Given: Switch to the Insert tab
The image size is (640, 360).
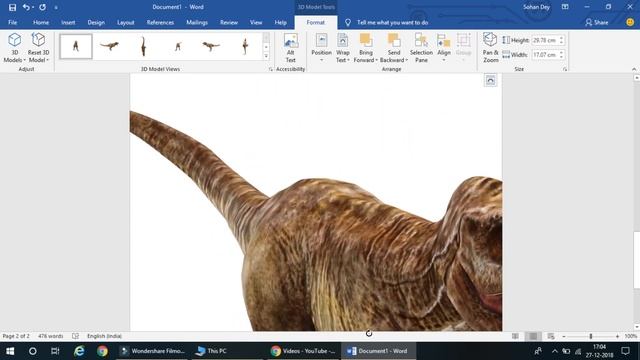Looking at the screenshot, I should 68,22.
